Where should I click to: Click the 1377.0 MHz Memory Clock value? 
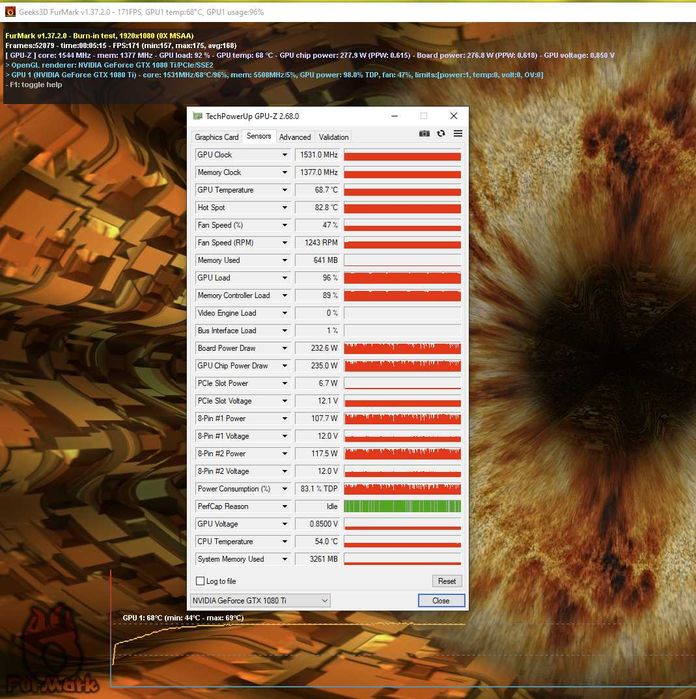[x=317, y=172]
